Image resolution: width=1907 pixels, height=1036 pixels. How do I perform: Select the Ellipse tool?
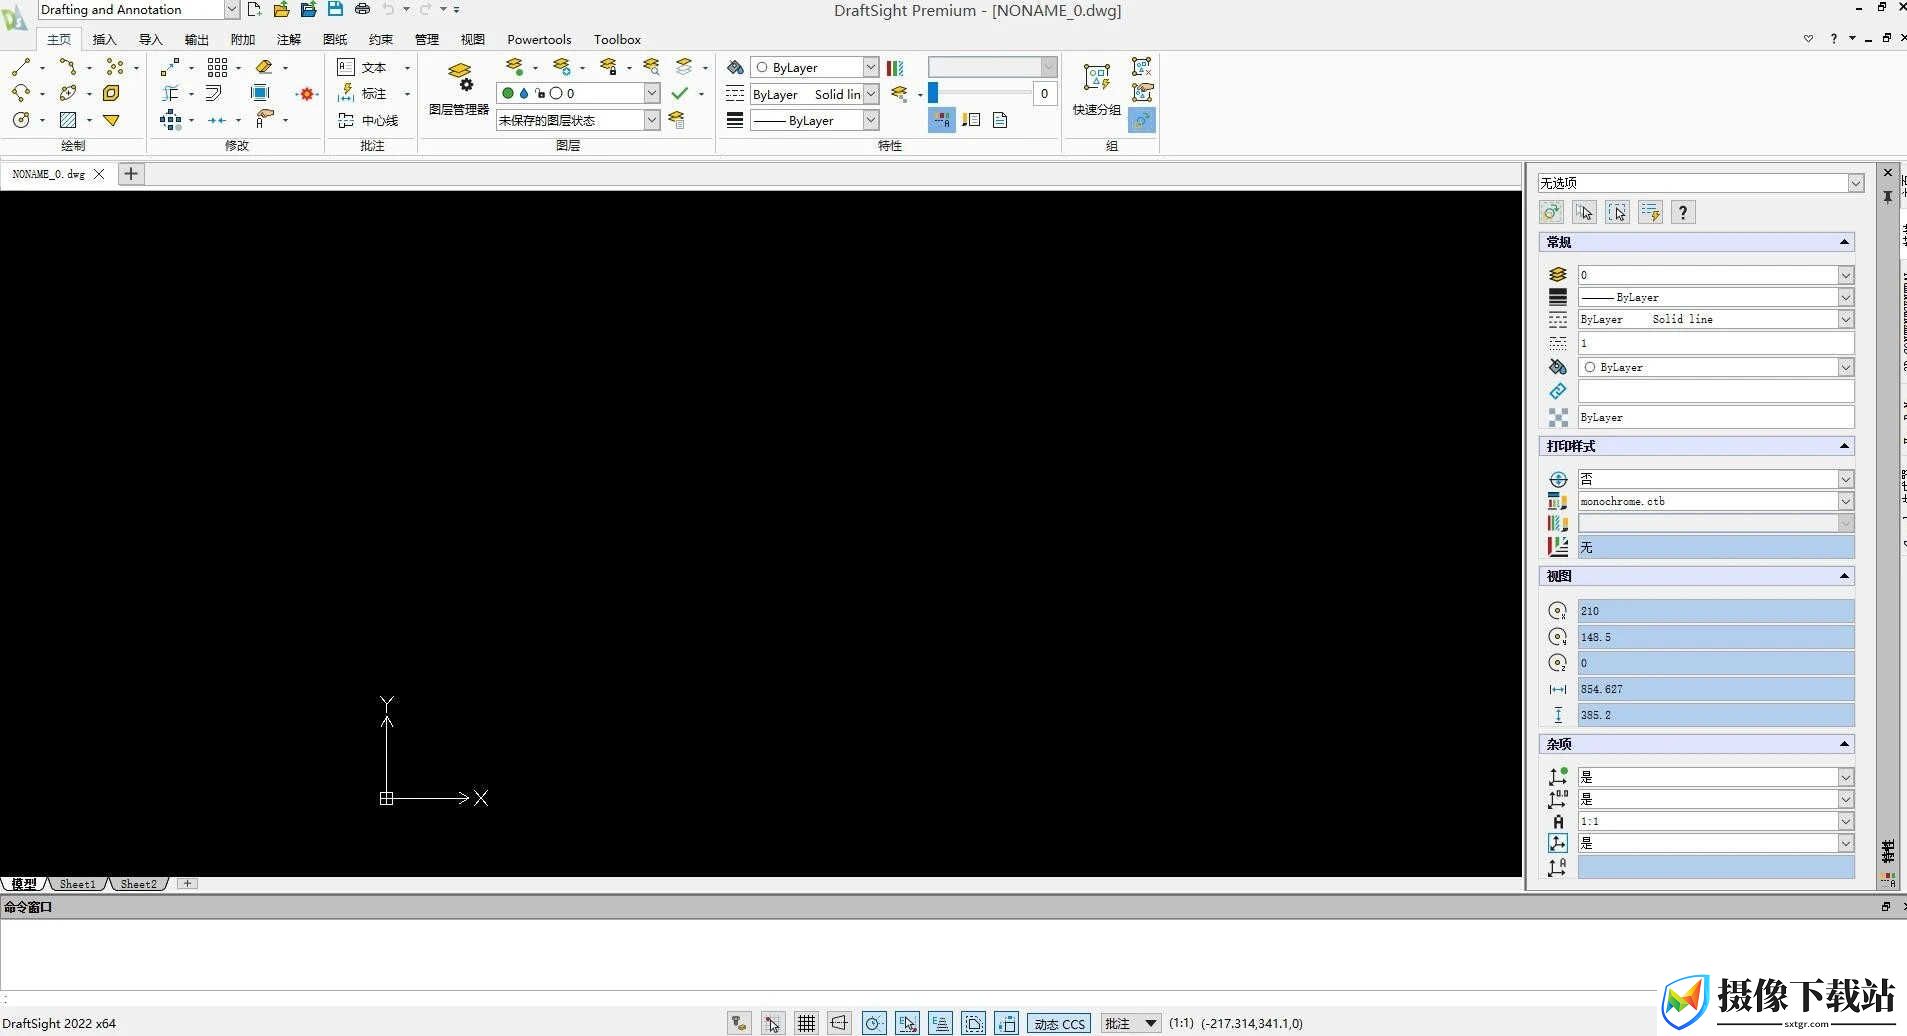click(68, 93)
